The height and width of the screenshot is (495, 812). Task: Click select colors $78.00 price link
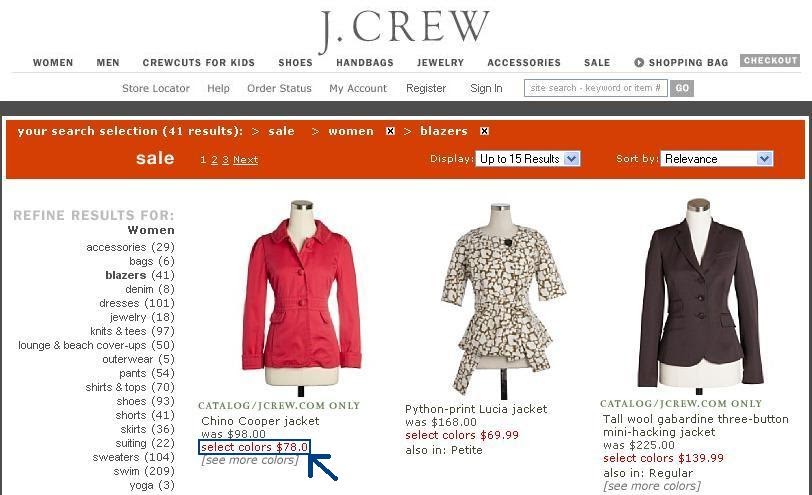(254, 447)
